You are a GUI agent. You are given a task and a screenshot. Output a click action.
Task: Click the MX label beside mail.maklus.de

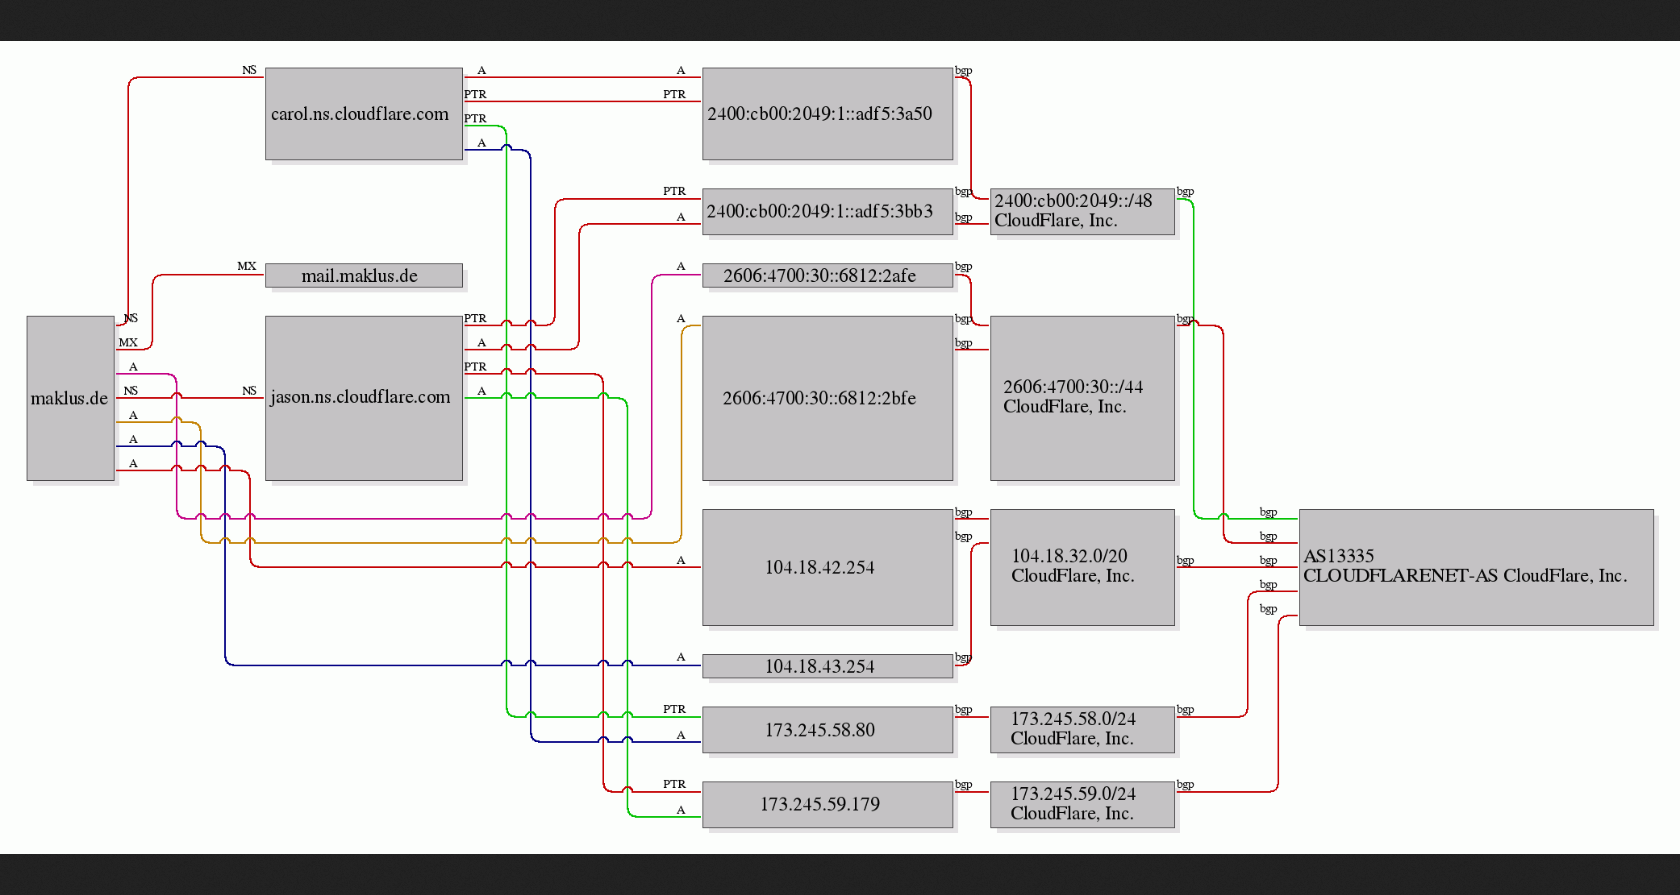247,266
